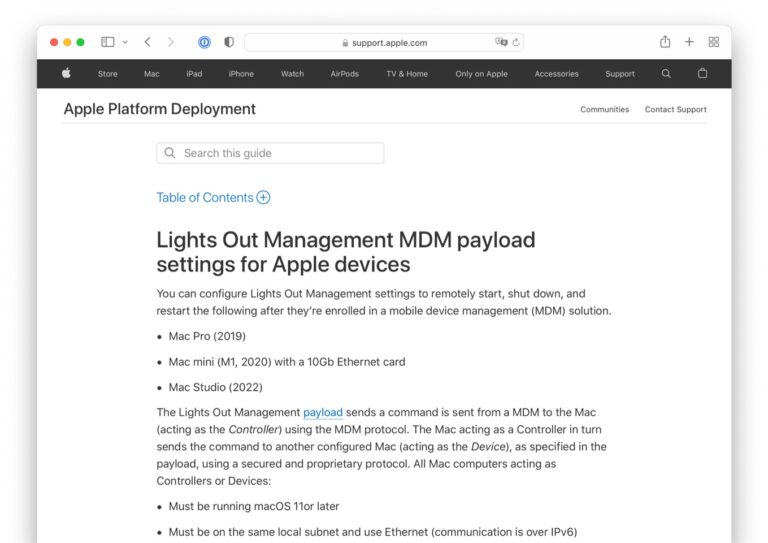
Task: Click the green full-screen window button
Action: click(x=80, y=42)
